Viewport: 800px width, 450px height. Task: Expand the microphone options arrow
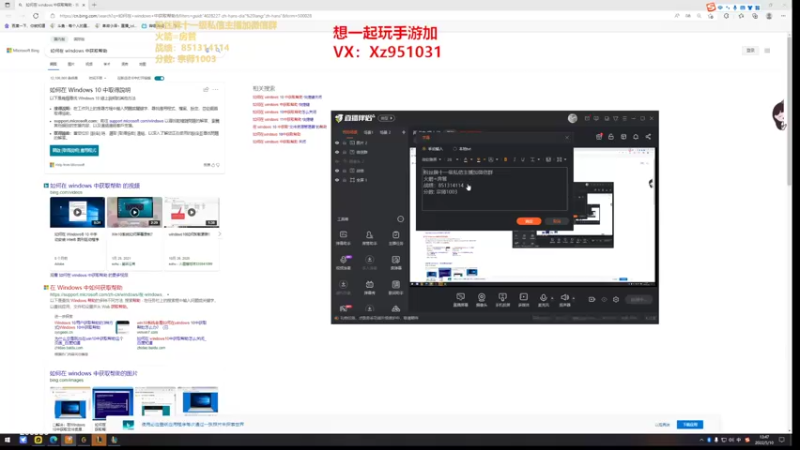point(552,298)
